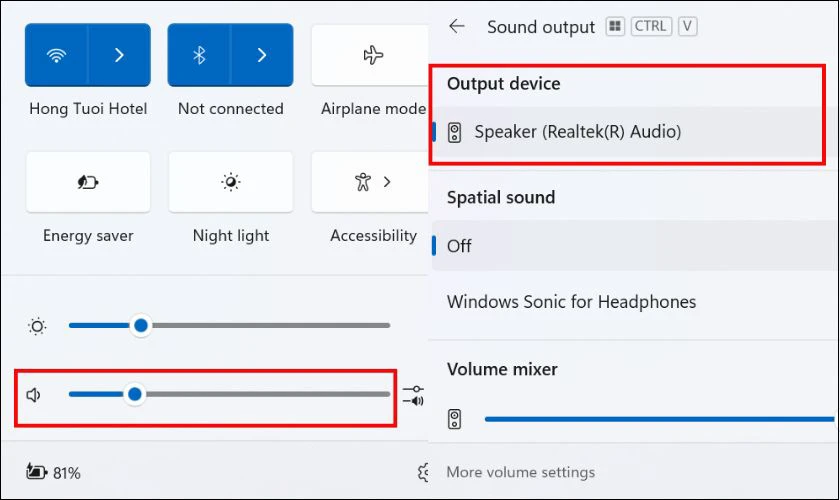Screen dimensions: 840x500
Task: Expand Bluetooth devices chevron
Action: point(262,55)
